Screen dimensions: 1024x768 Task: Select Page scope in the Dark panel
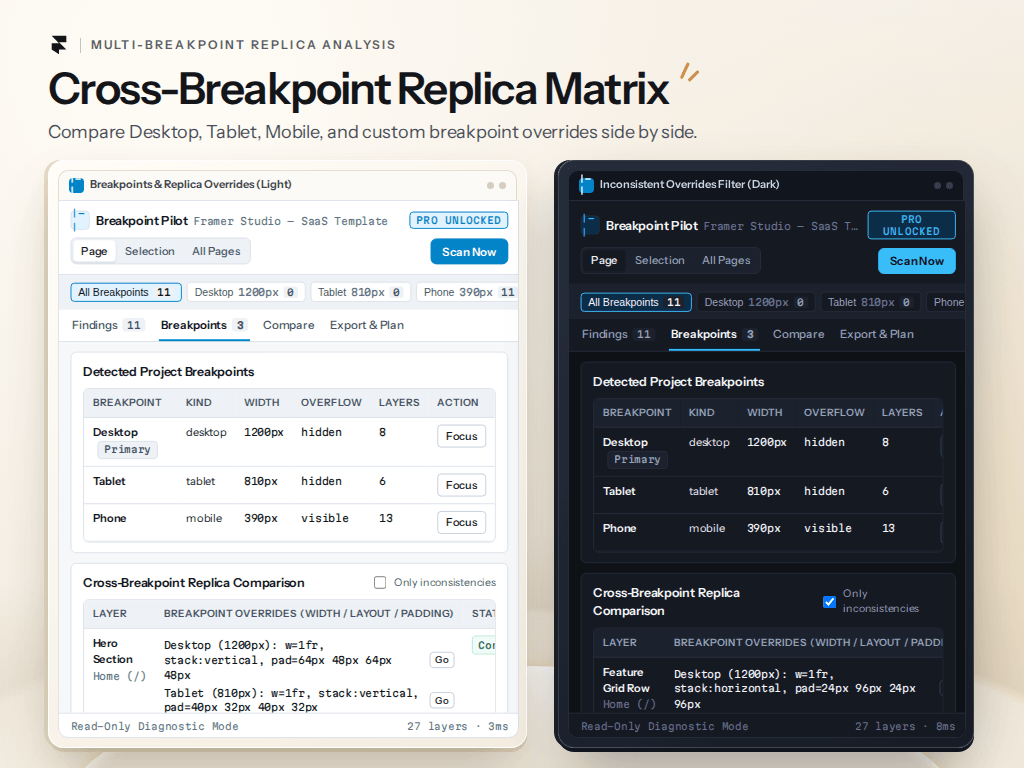tap(604, 261)
